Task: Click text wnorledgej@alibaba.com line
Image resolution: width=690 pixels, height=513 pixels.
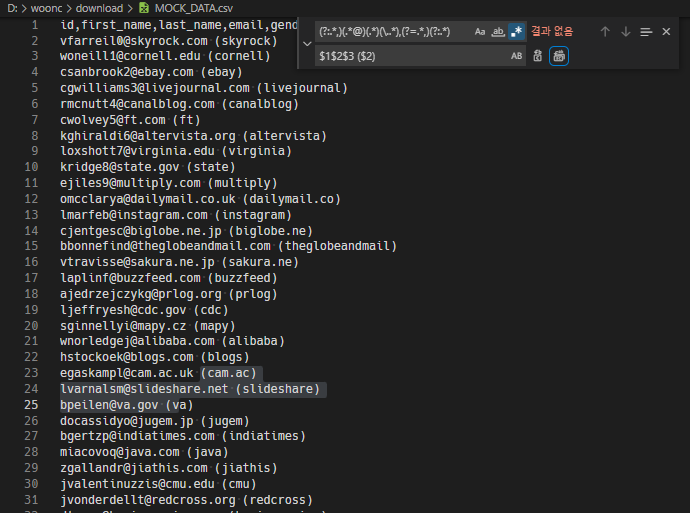Action: pyautogui.click(x=172, y=341)
